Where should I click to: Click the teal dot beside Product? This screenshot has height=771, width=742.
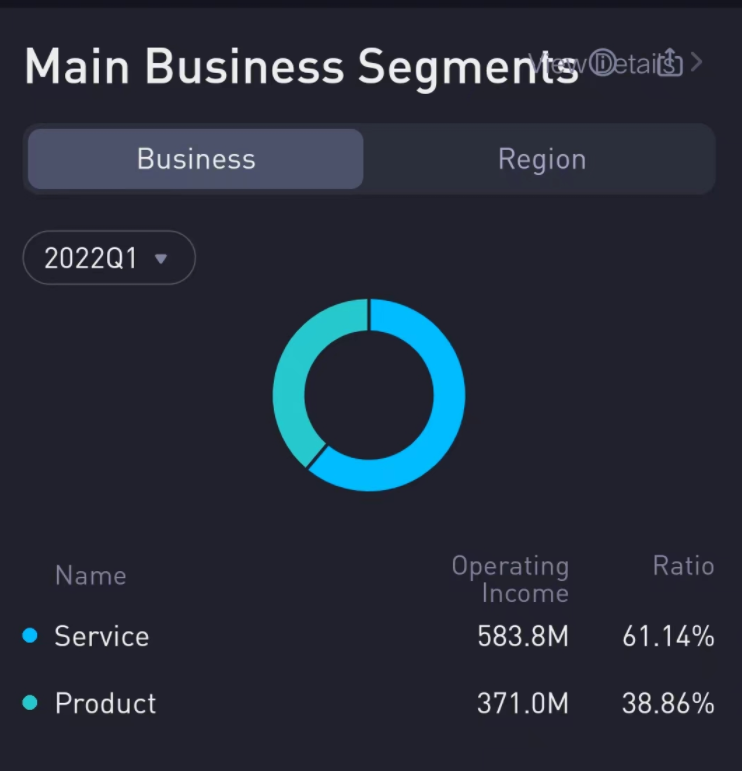click(x=30, y=703)
